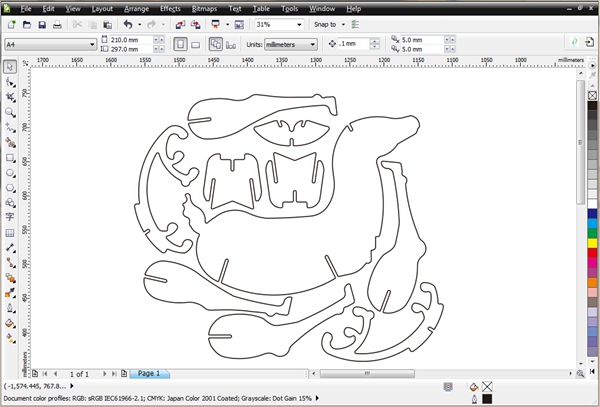600x407 pixels.
Task: Choose the Dimension tool
Action: [10, 247]
